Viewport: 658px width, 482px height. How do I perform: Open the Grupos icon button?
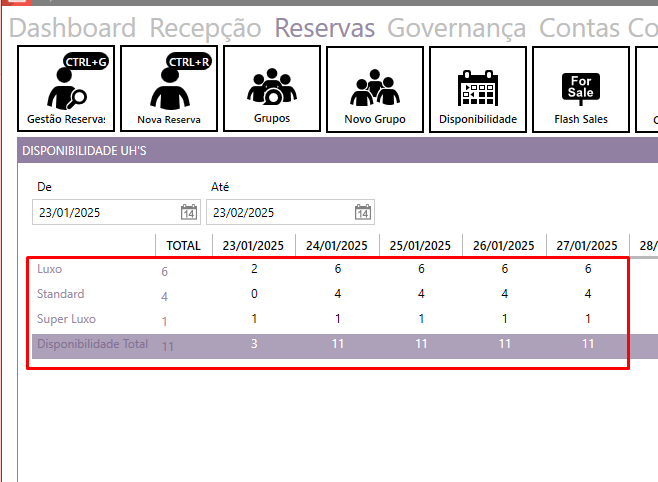tap(272, 89)
